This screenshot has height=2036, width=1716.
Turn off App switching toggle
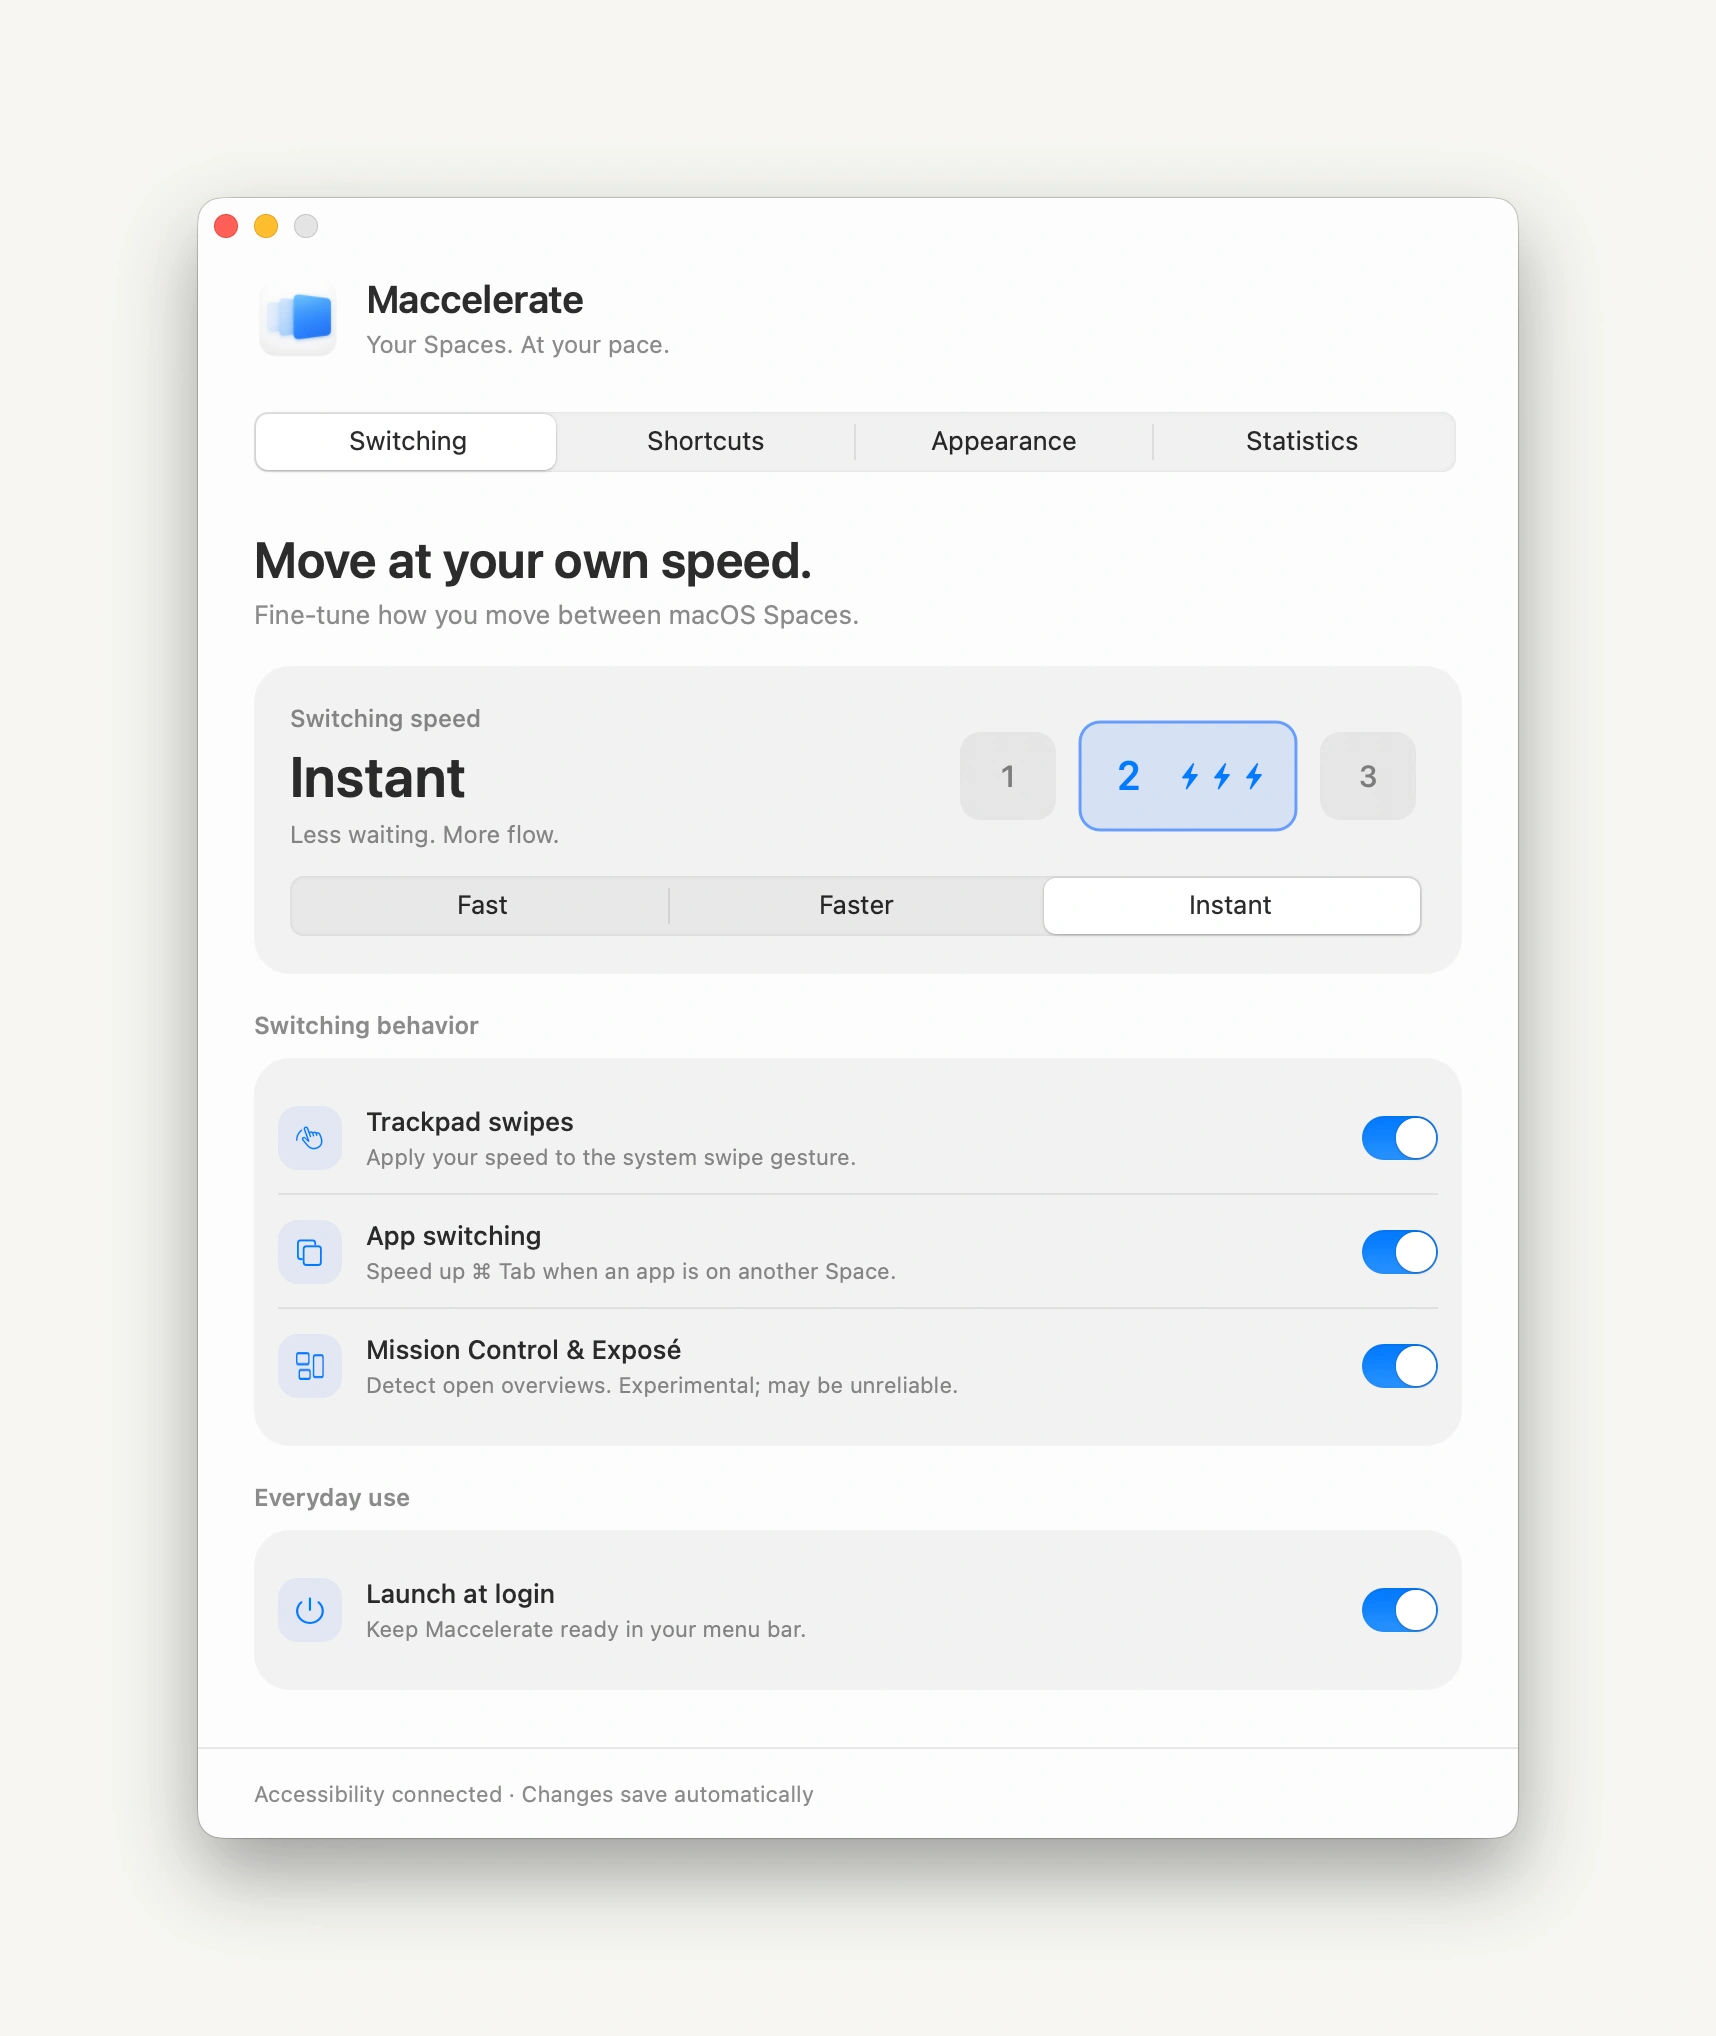1399,1252
